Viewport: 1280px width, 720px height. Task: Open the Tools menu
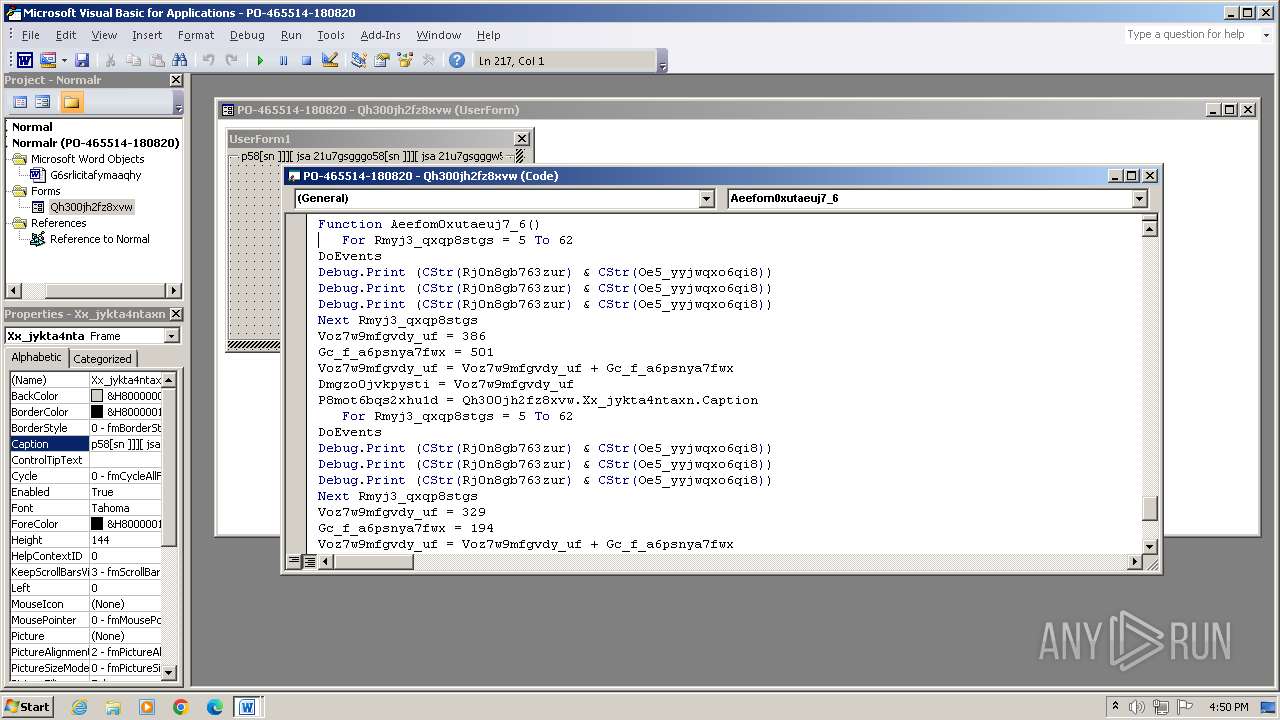pos(331,35)
